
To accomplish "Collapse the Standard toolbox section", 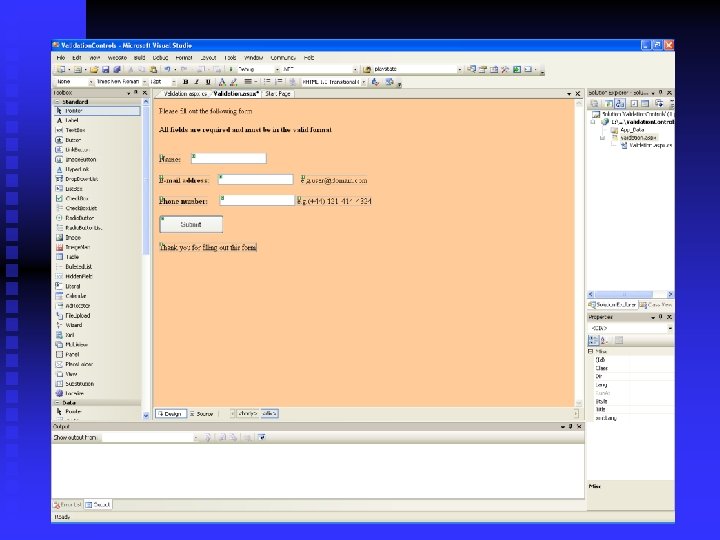I will point(58,101).
